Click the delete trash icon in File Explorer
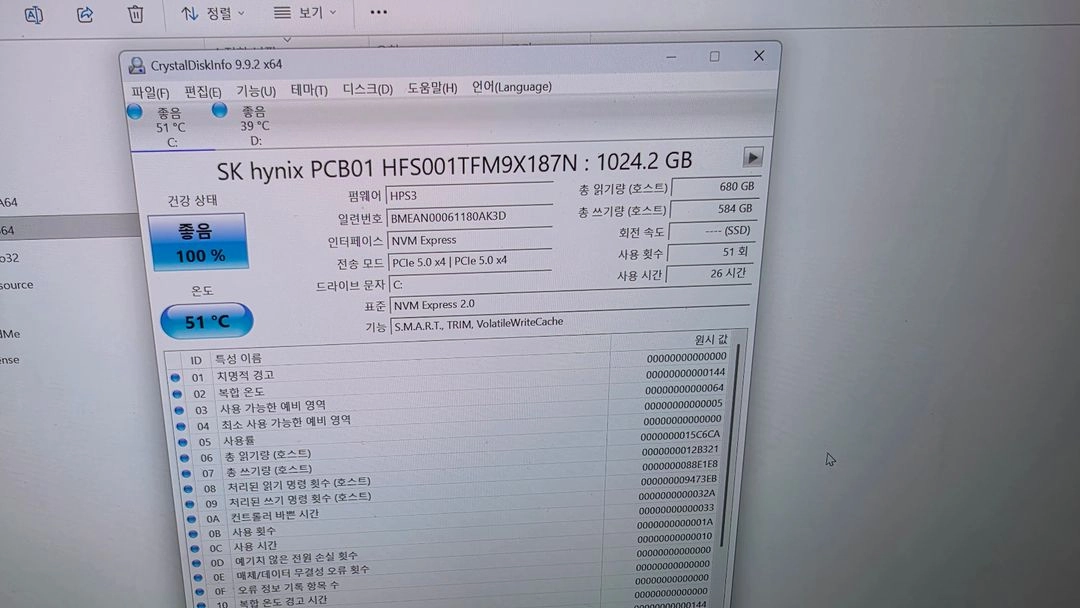 (136, 14)
